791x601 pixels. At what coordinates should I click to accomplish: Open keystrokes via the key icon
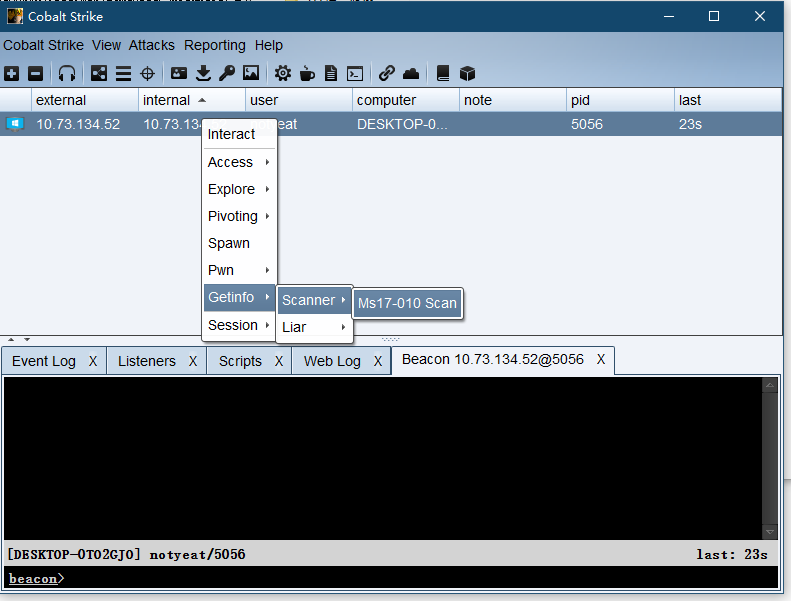point(227,74)
